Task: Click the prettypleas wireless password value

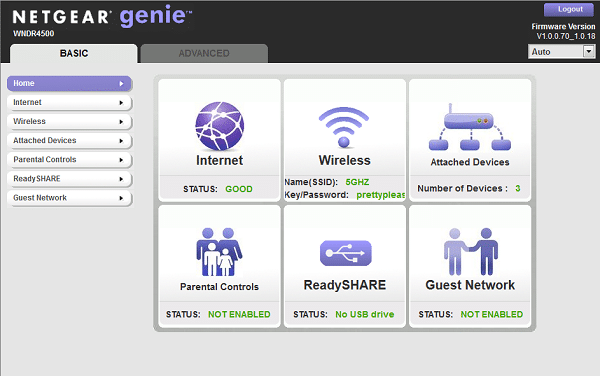Action: [380, 195]
